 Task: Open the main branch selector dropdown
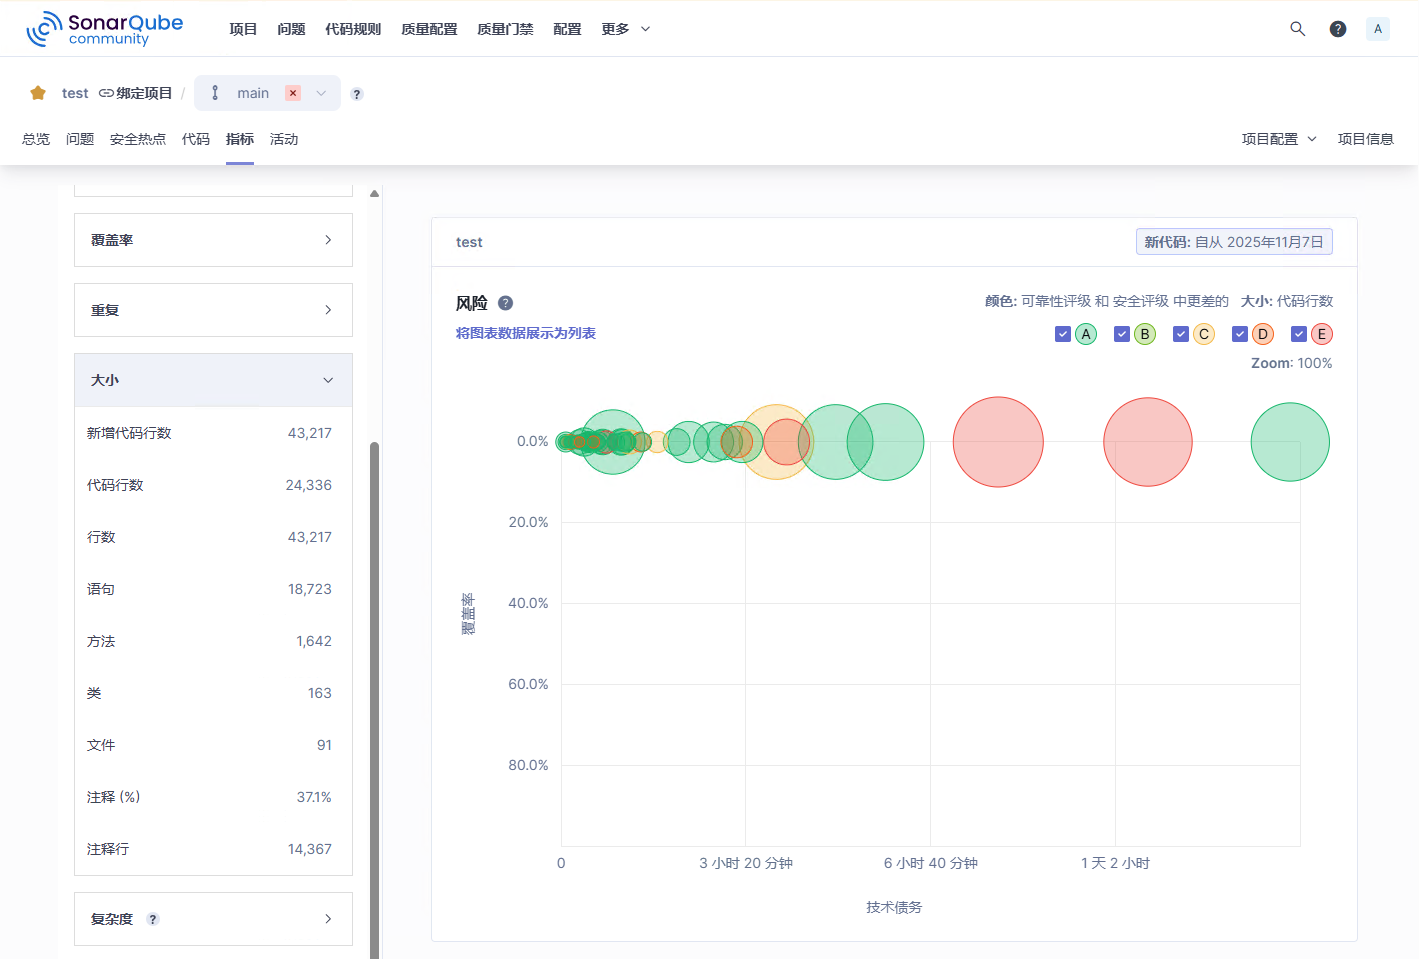click(x=320, y=92)
